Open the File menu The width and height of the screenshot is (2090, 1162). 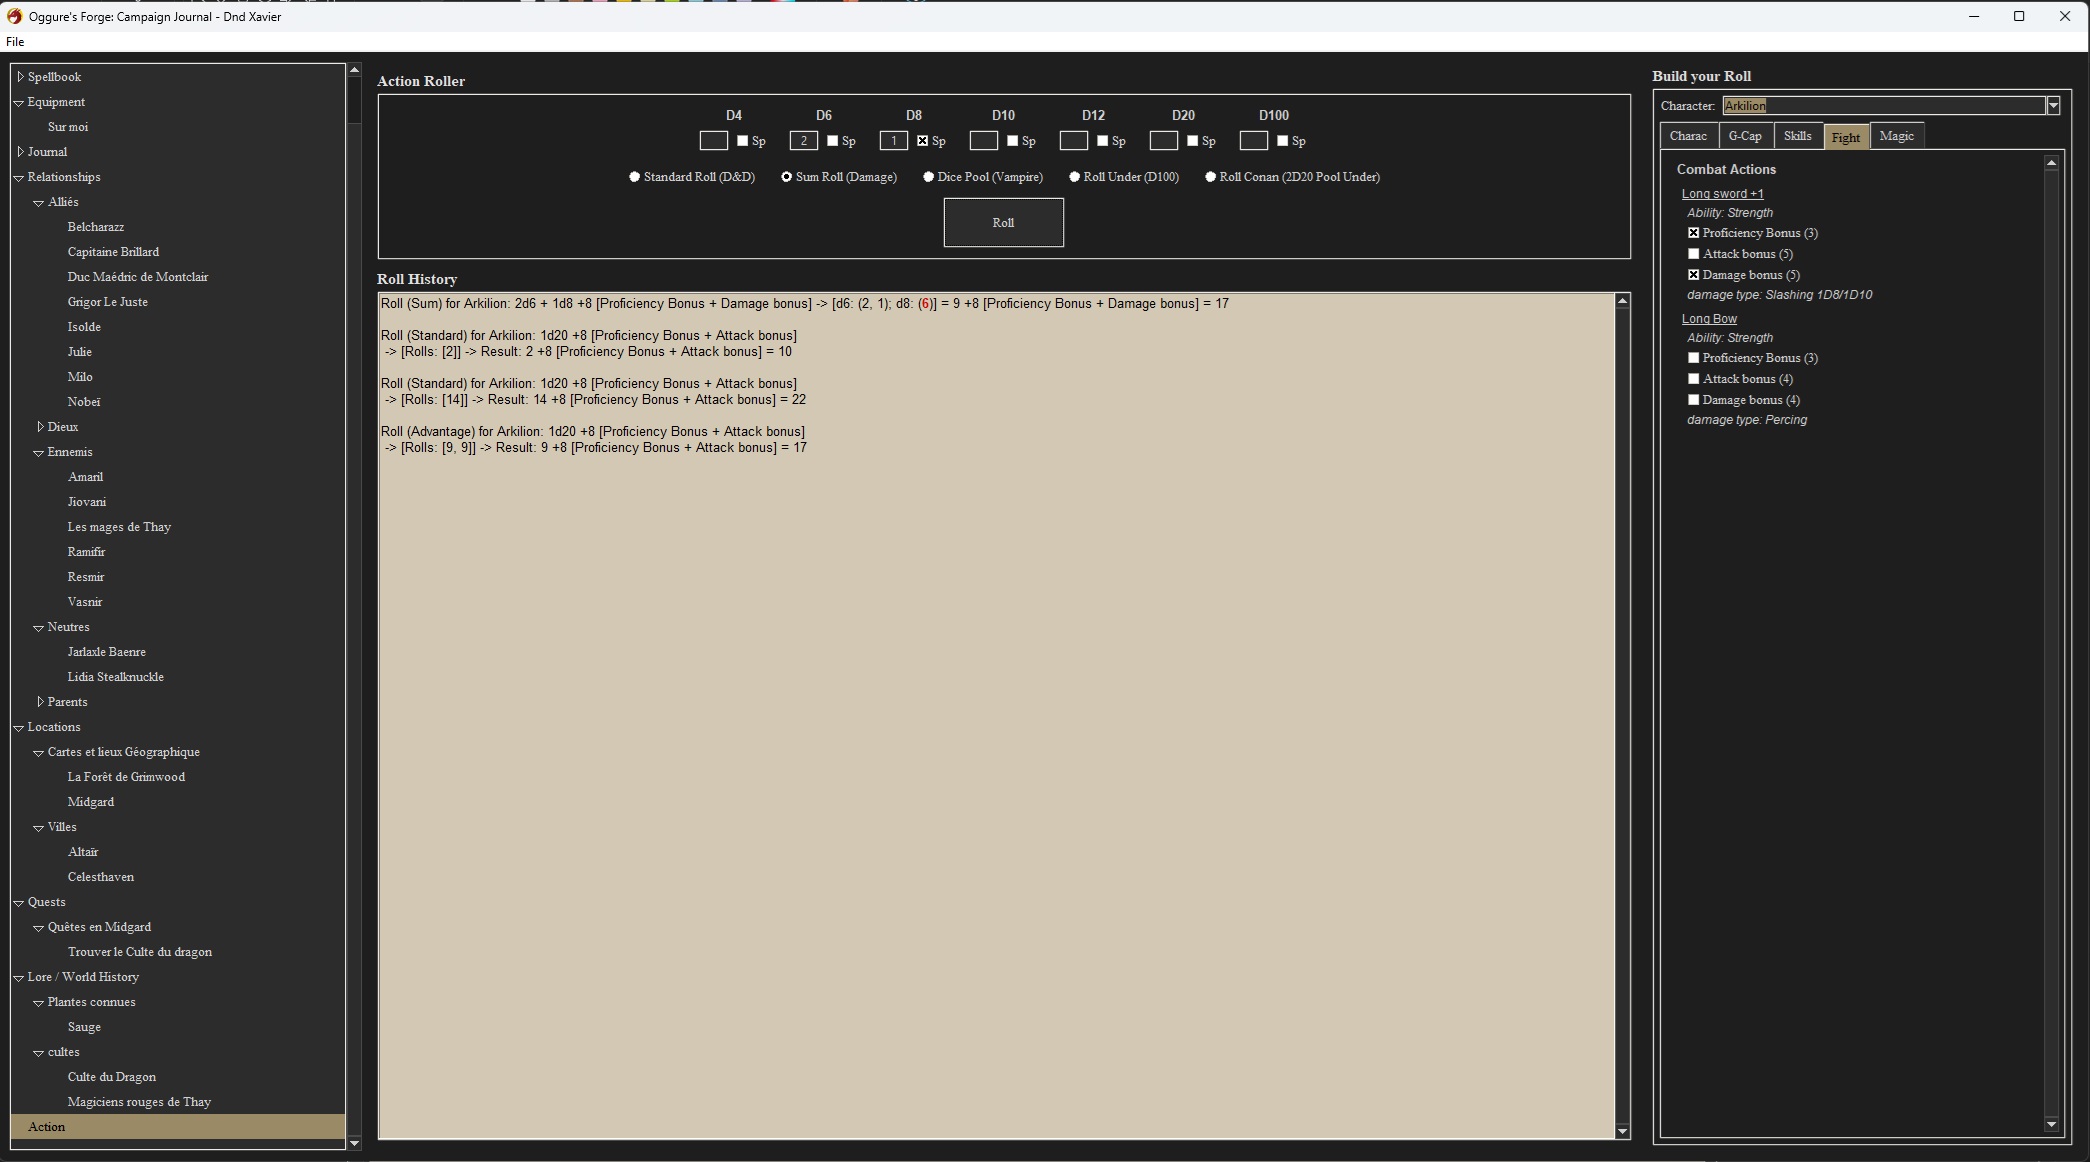click(x=15, y=42)
